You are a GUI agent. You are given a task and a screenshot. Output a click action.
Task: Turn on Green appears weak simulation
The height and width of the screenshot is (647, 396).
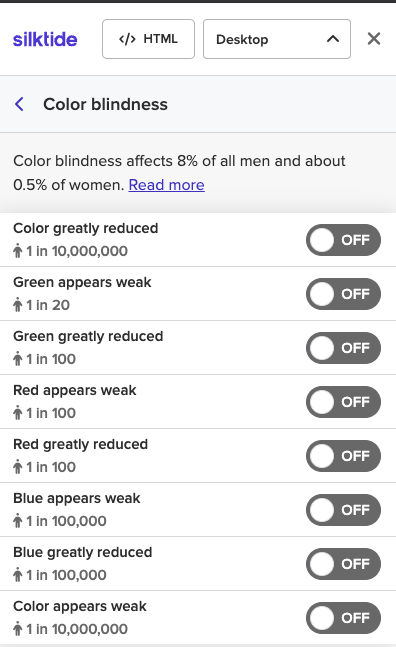[343, 294]
